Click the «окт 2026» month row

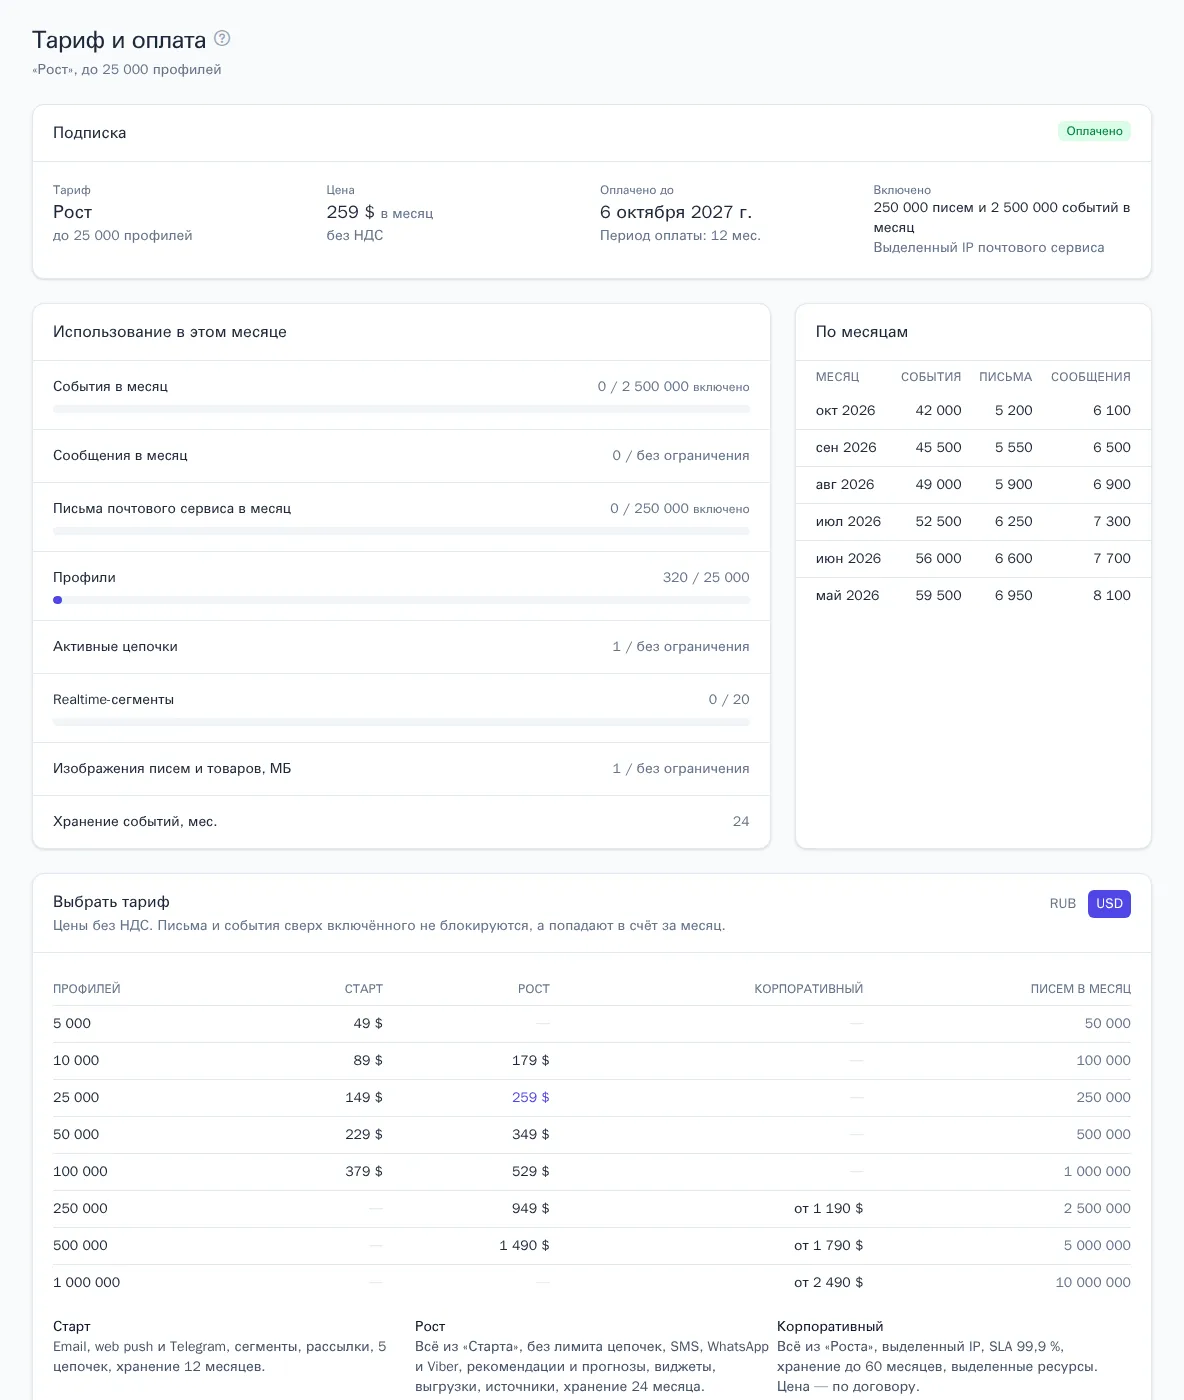(x=973, y=410)
